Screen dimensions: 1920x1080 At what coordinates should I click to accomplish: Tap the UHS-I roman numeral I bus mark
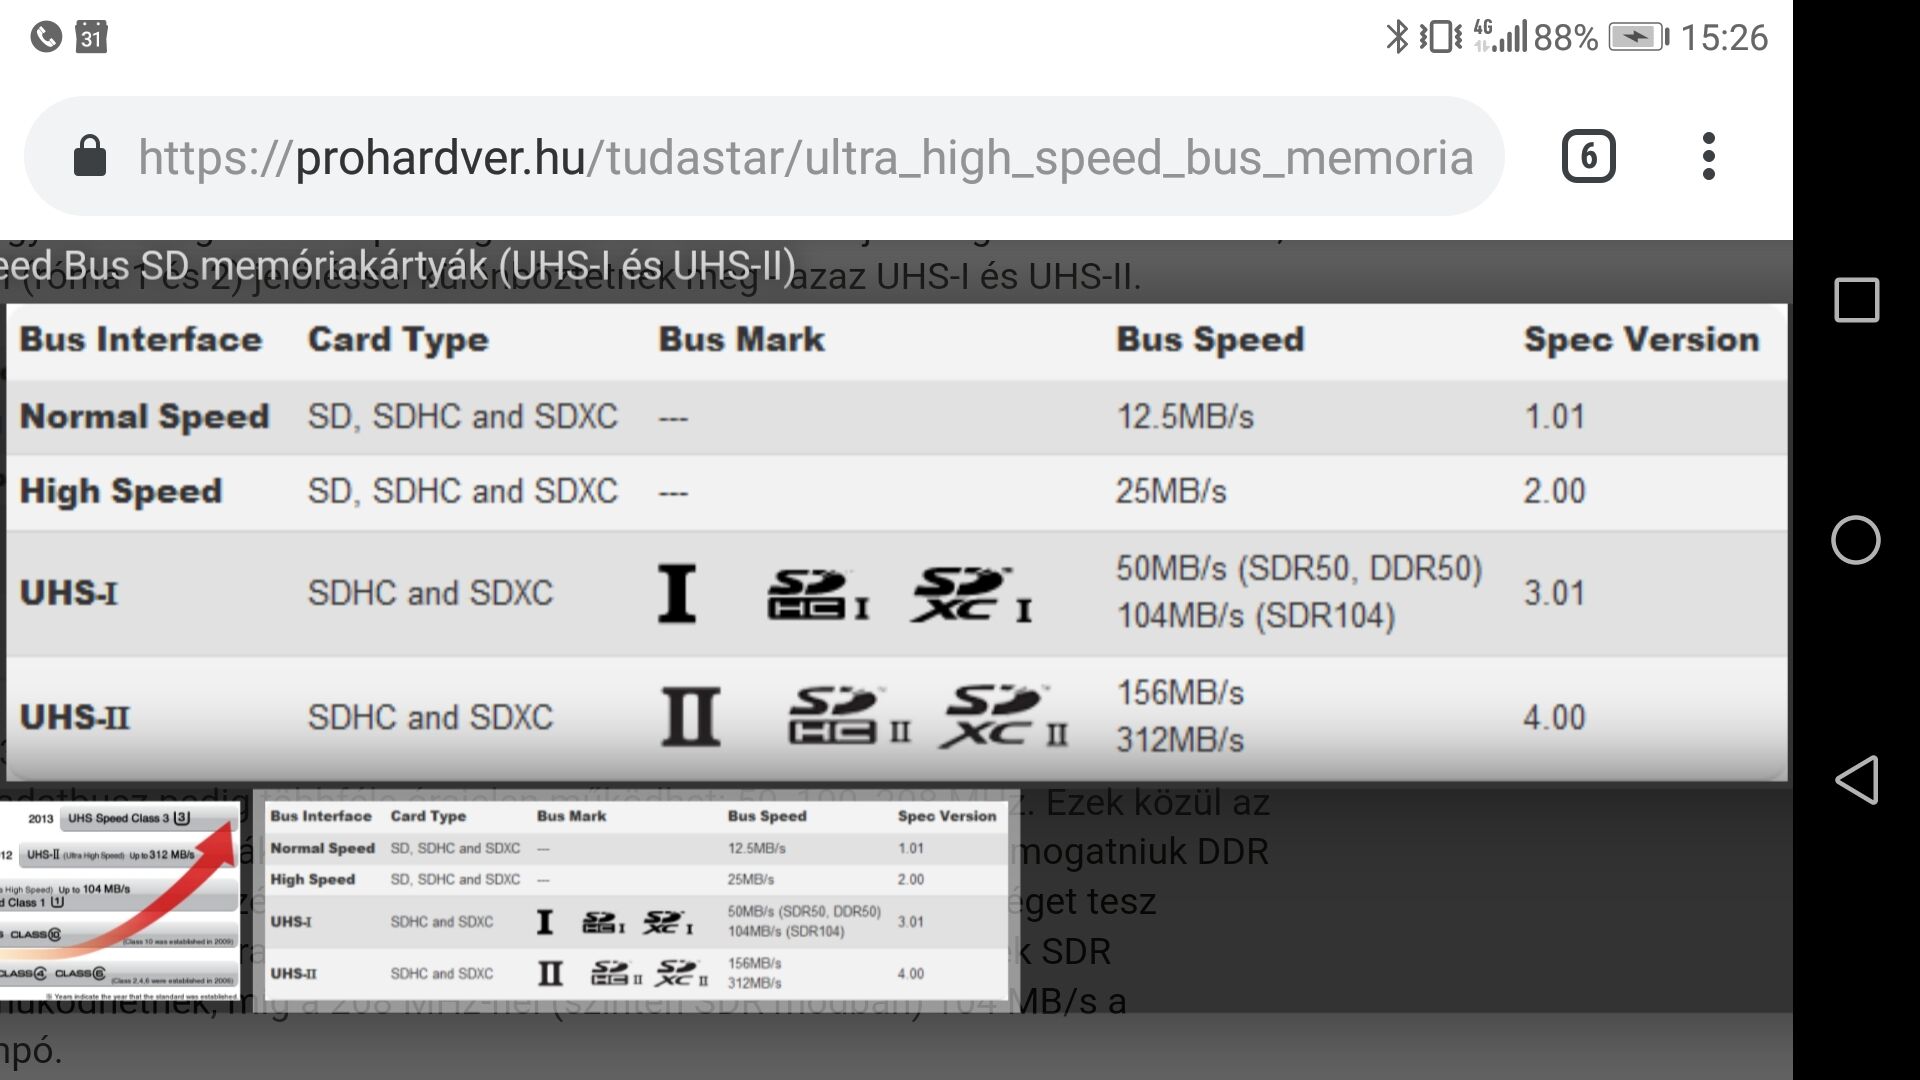tap(677, 594)
